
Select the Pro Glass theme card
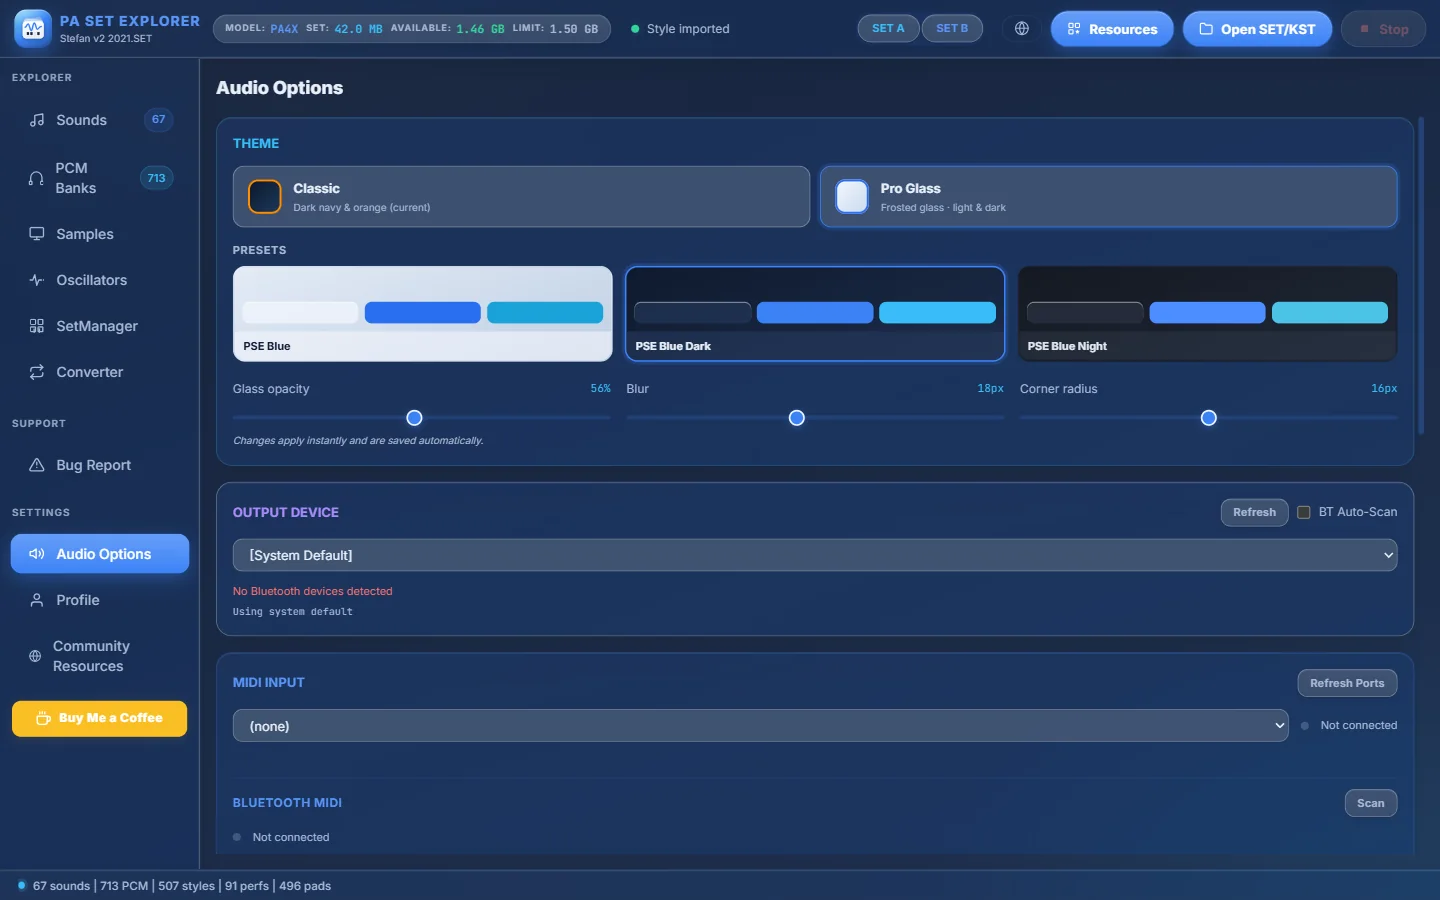pyautogui.click(x=1108, y=197)
